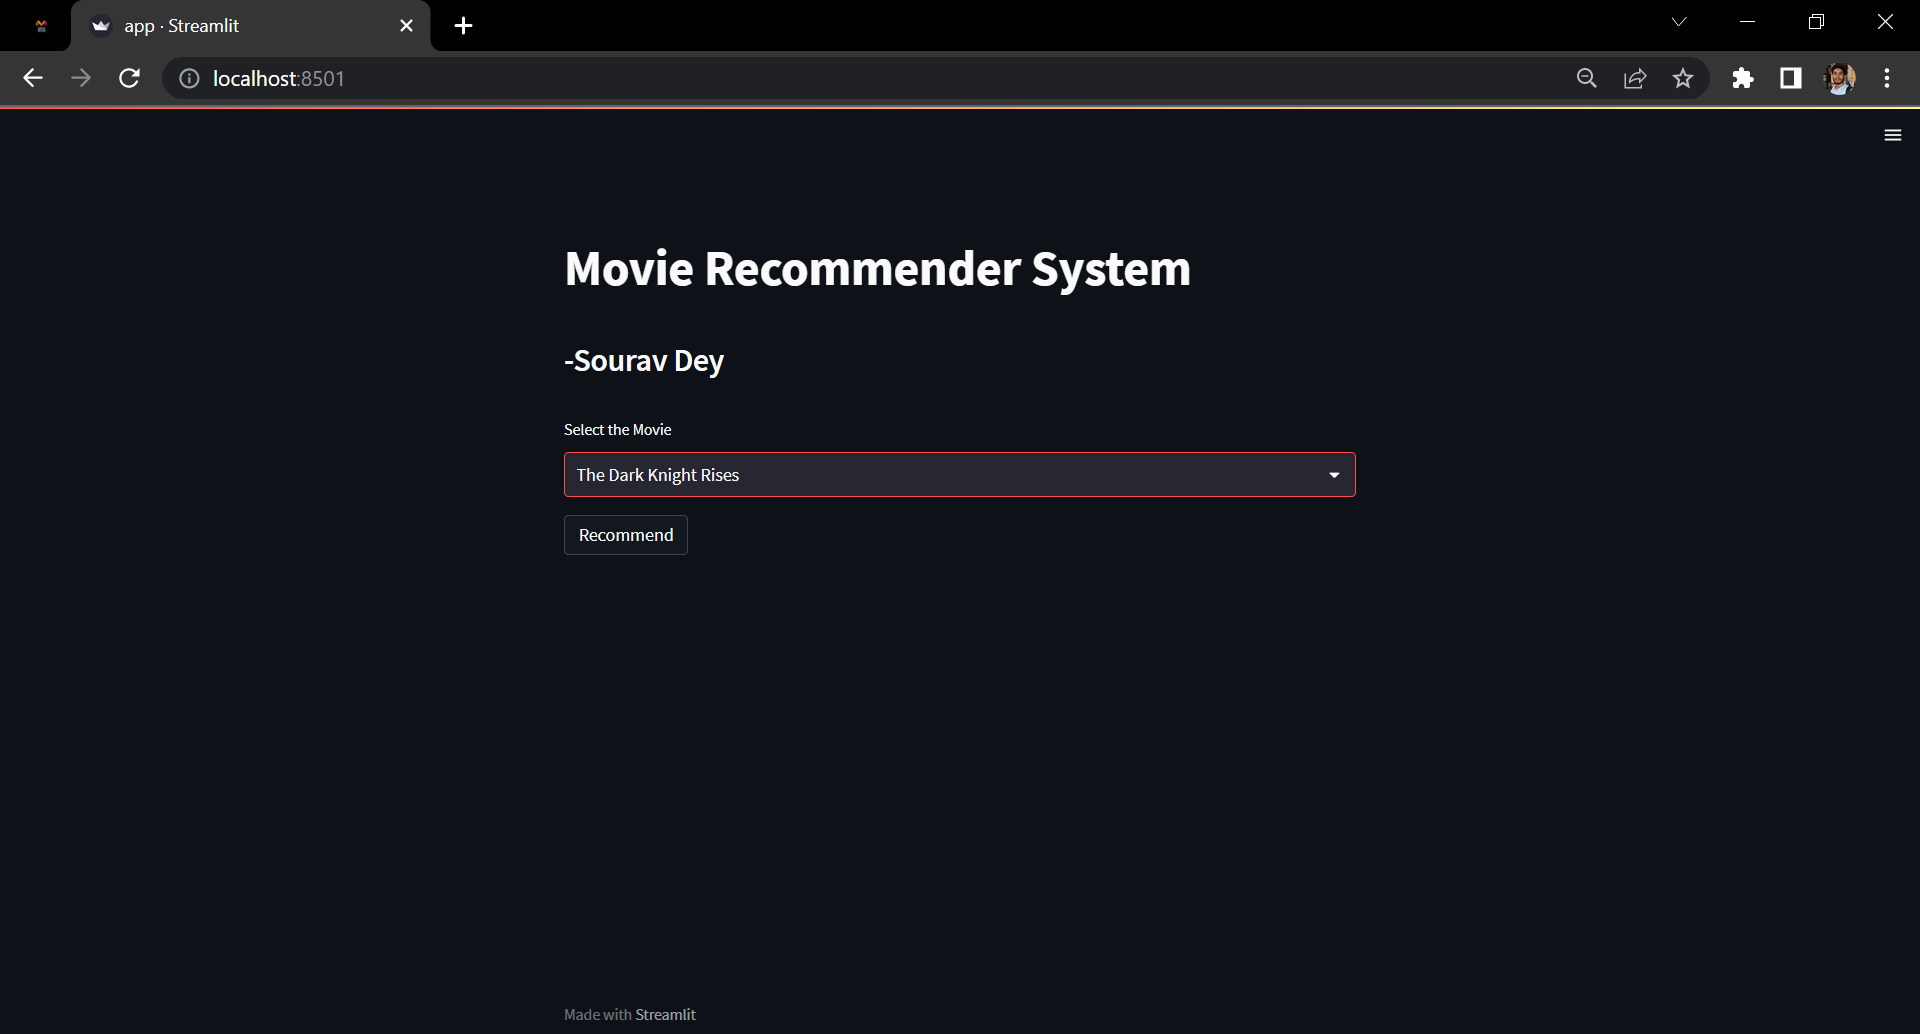Open the browser share options
This screenshot has height=1034, width=1920.
[1635, 78]
